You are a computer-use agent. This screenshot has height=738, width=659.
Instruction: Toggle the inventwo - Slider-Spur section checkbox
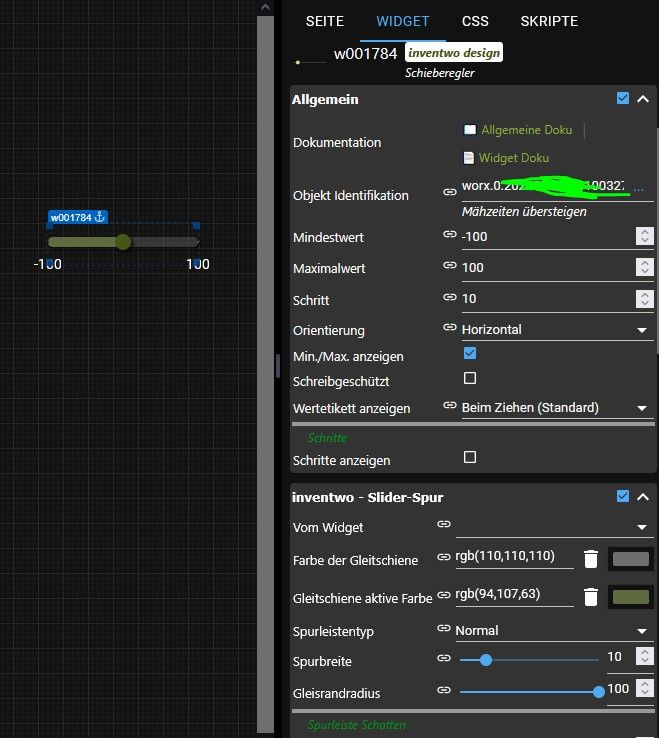pos(623,496)
